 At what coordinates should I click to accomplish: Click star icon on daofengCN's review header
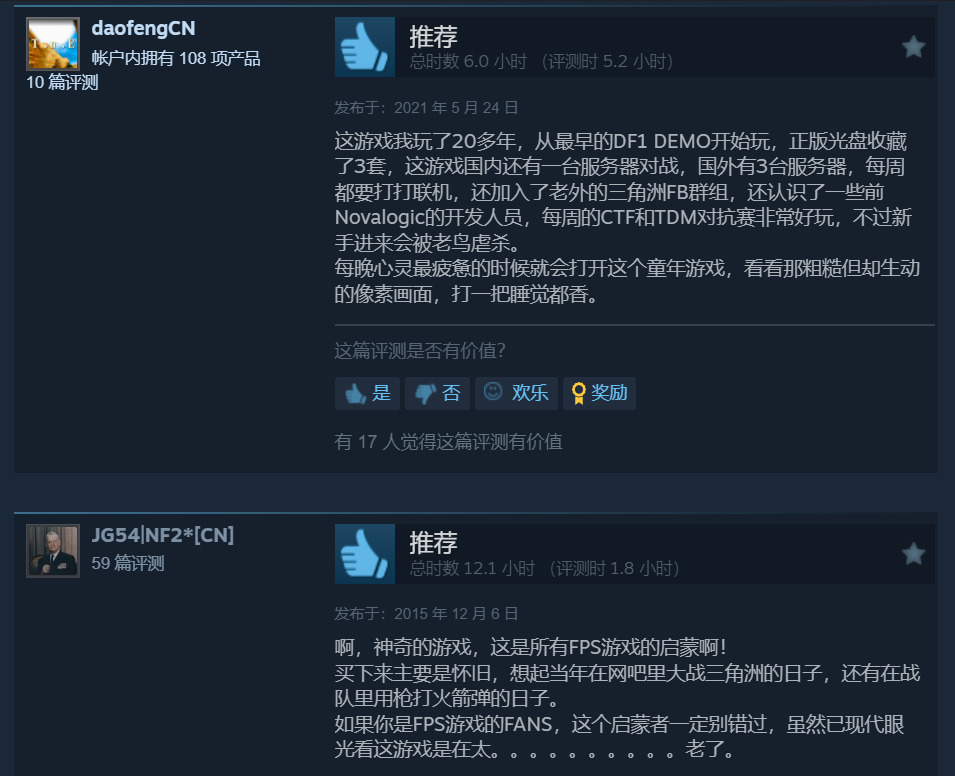[913, 47]
